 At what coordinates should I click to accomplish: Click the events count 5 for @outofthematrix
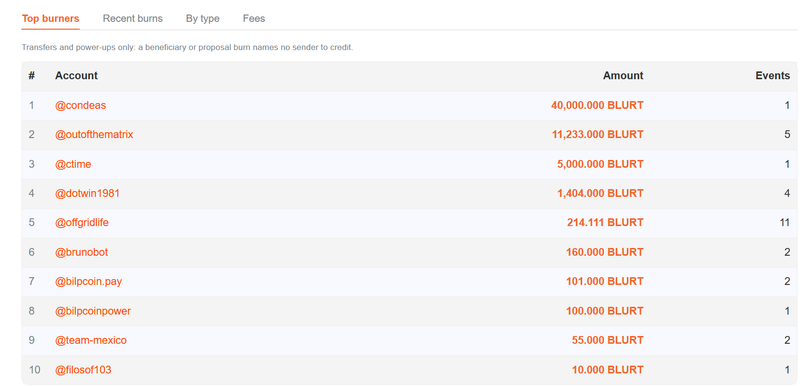coord(787,135)
